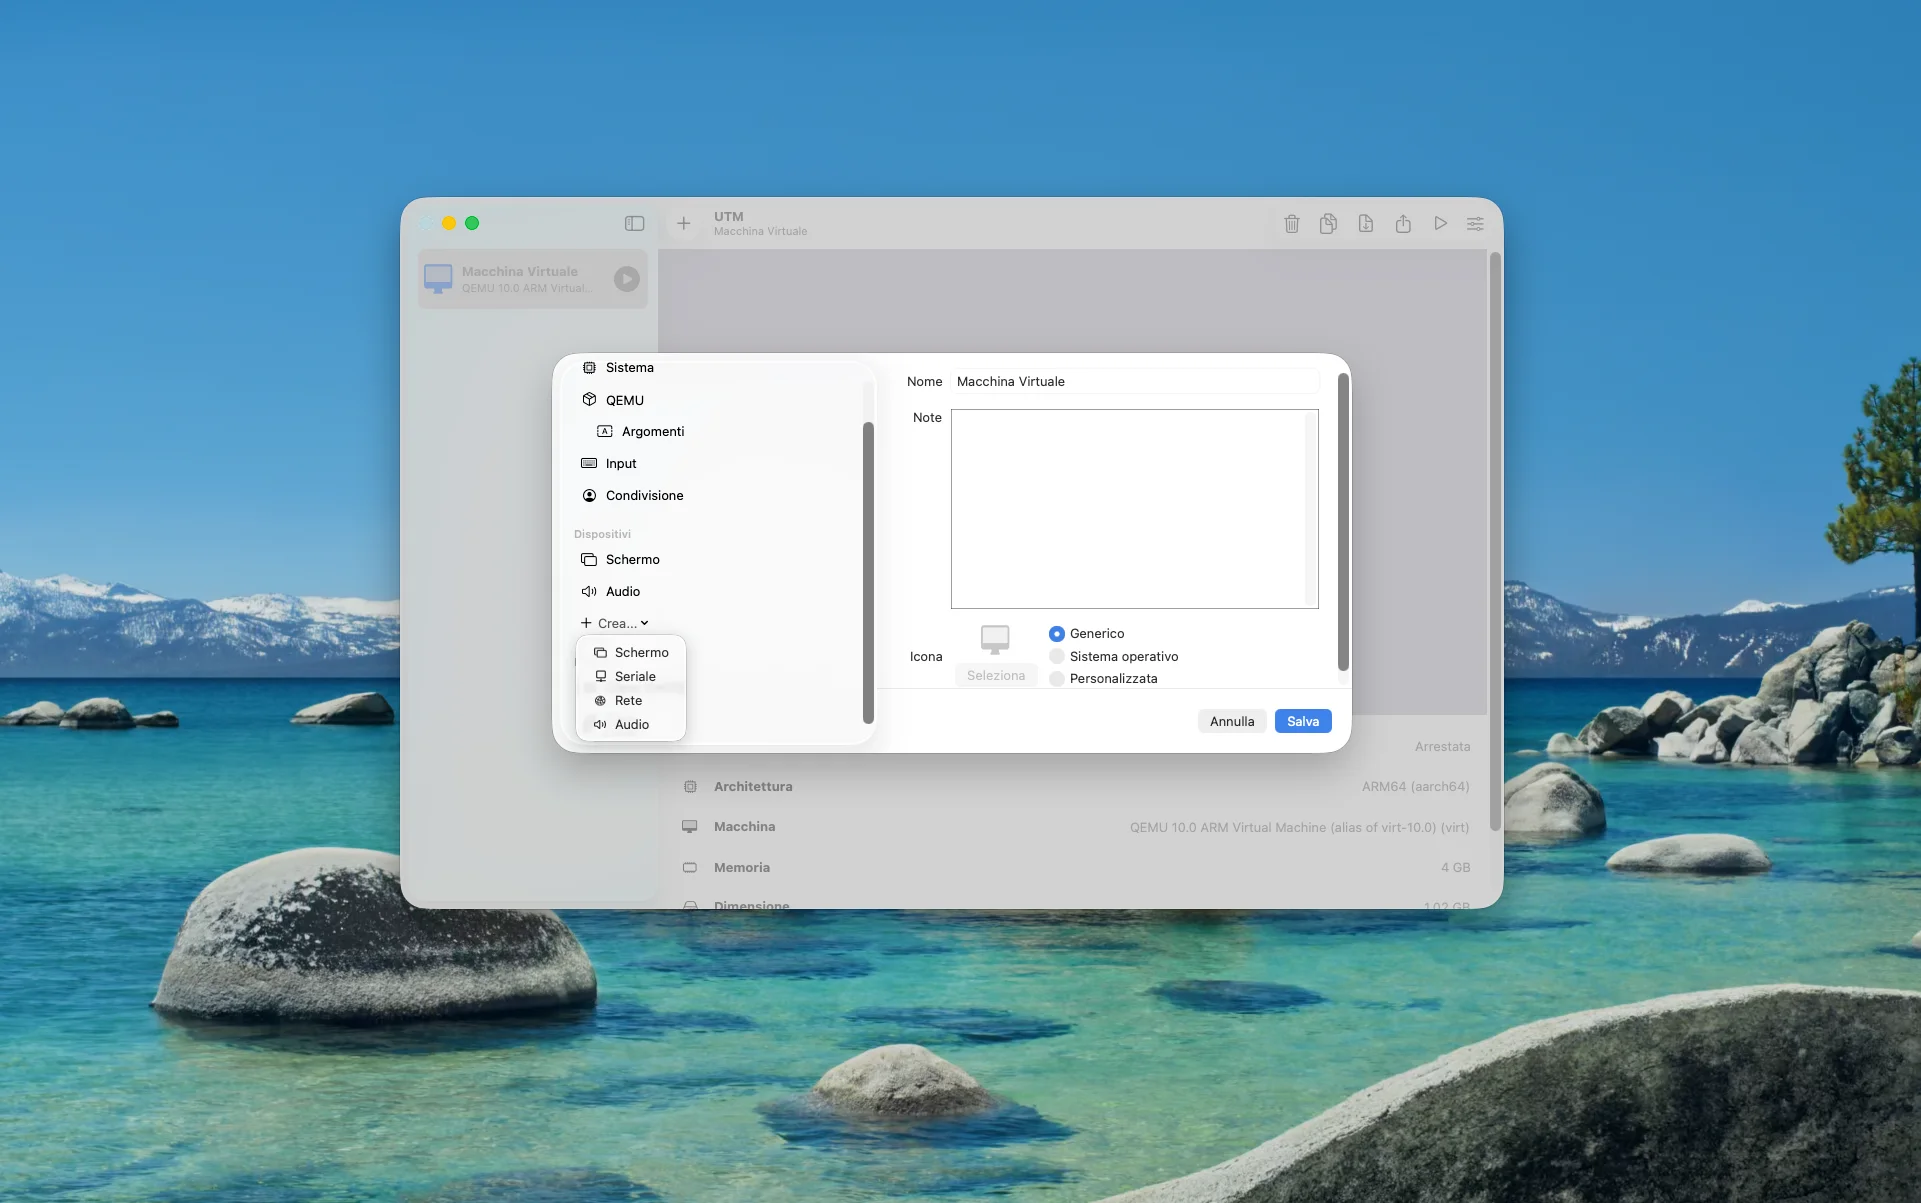Select Seriale in the Crea menu
Image resolution: width=1921 pixels, height=1203 pixels.
pyautogui.click(x=635, y=676)
